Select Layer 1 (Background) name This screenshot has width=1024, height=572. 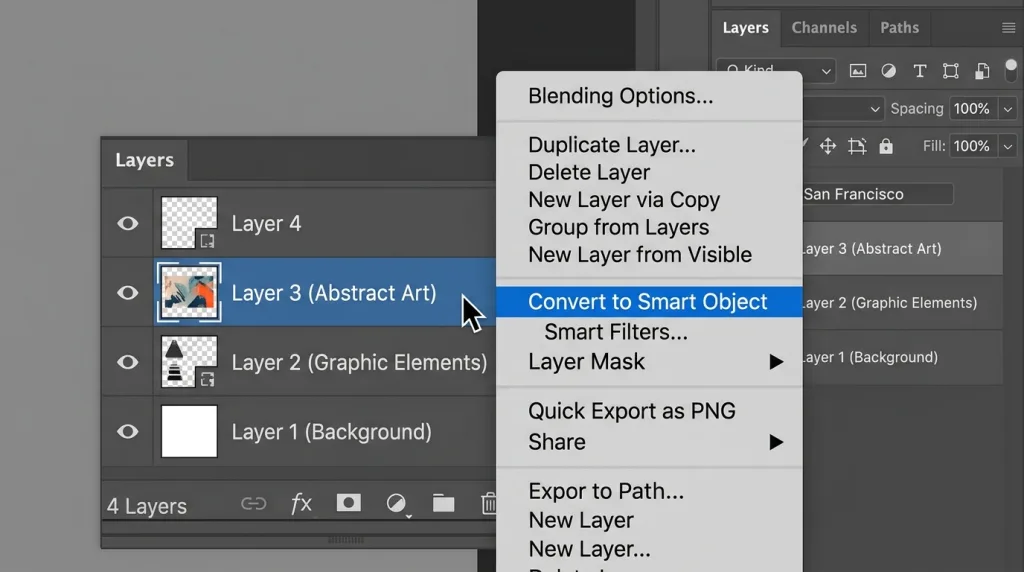tap(331, 432)
